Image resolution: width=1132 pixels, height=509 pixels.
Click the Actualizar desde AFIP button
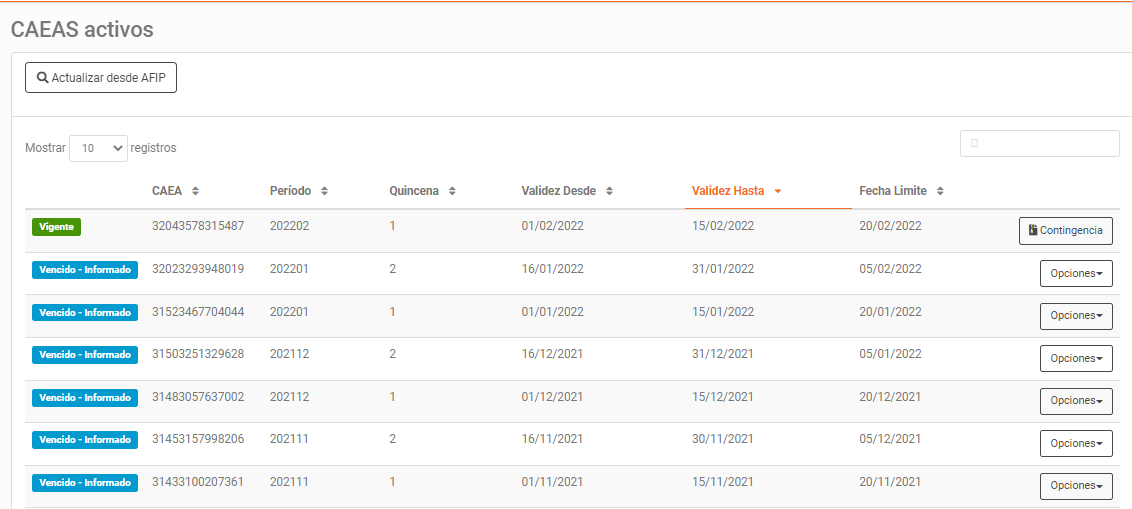pyautogui.click(x=101, y=78)
